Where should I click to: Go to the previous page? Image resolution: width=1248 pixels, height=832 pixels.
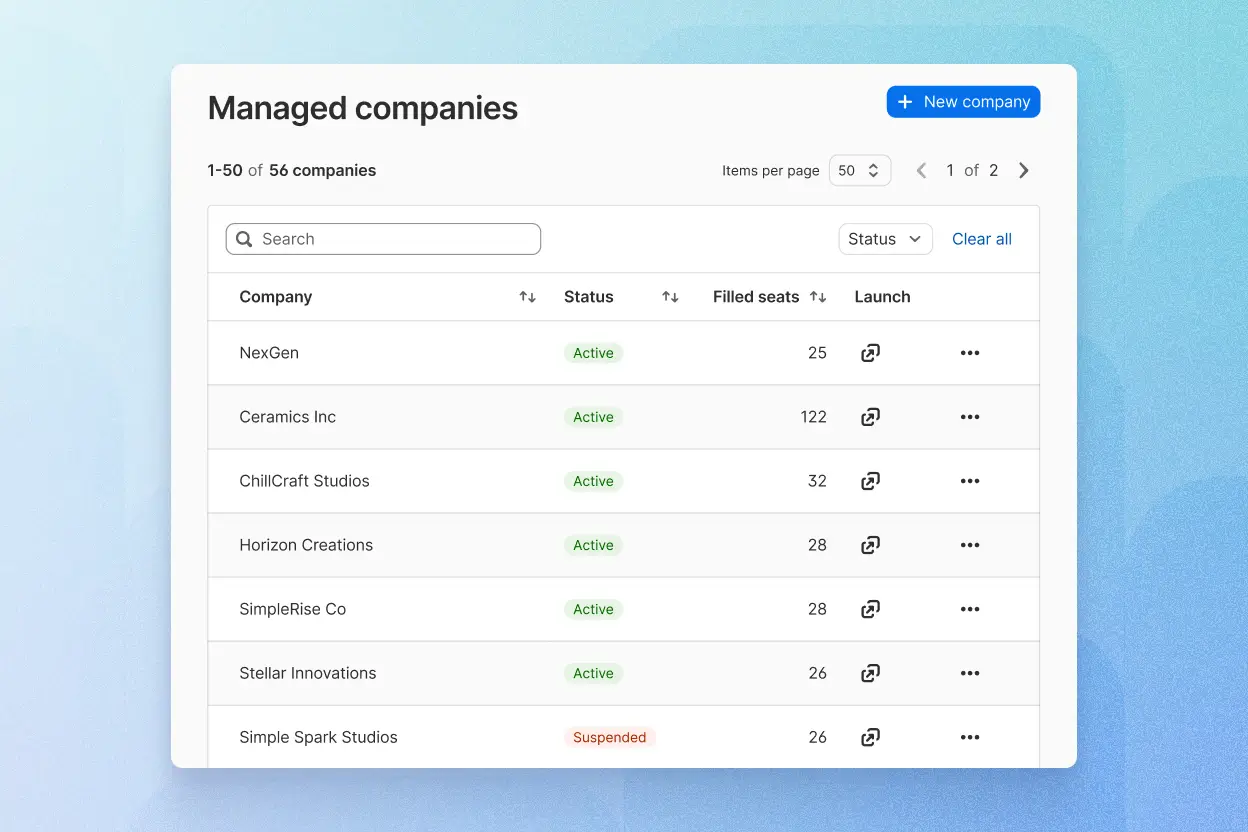click(x=922, y=171)
